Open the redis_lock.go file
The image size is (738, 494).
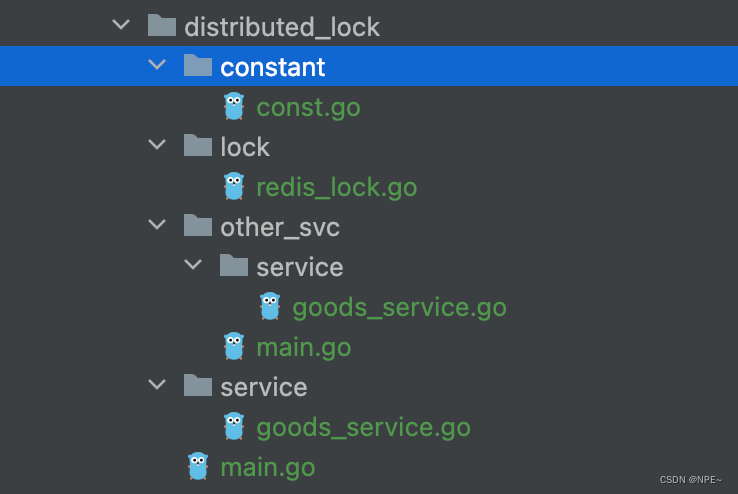click(x=337, y=188)
